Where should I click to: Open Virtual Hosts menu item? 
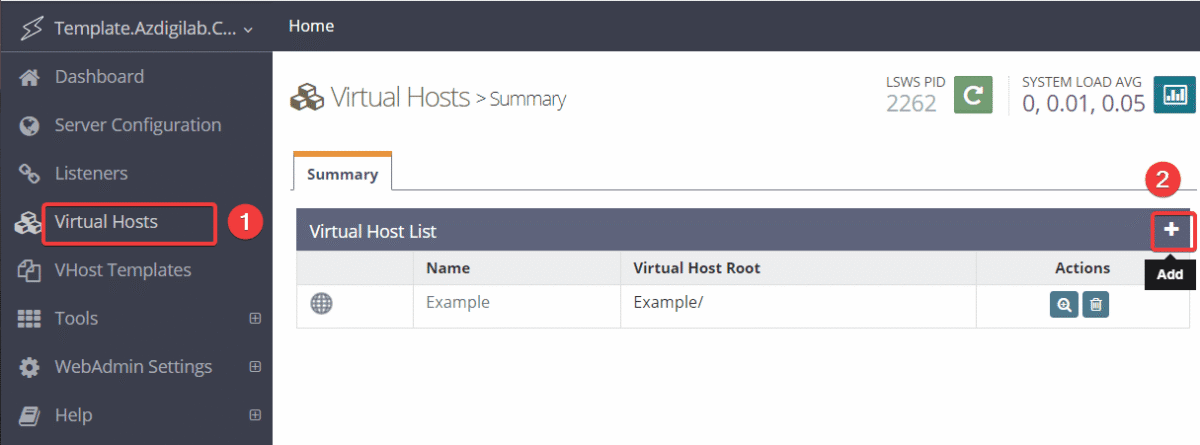pyautogui.click(x=106, y=222)
